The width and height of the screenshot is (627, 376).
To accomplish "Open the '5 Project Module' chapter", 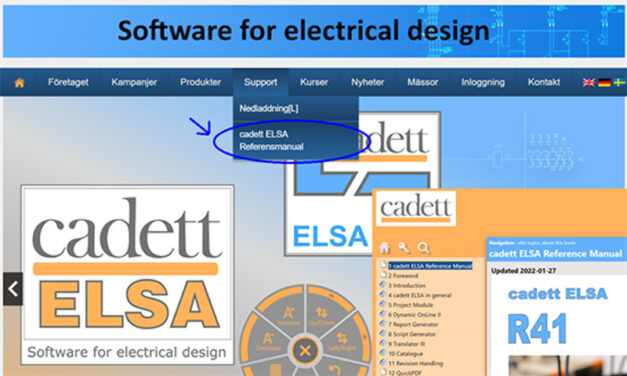I will coord(410,305).
